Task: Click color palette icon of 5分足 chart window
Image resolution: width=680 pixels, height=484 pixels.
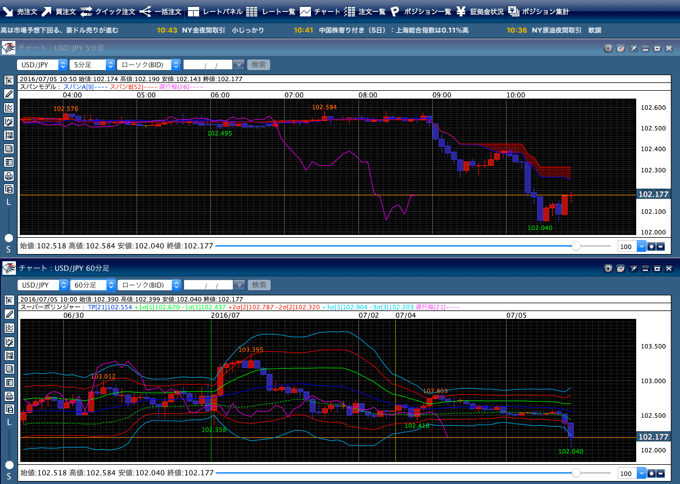Action: 621,49
